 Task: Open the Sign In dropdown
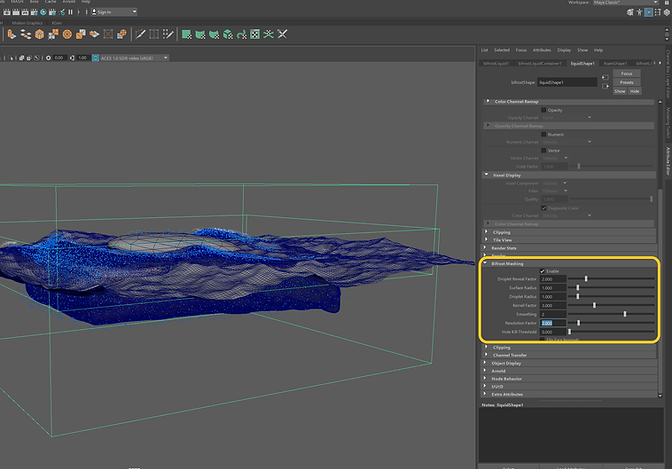[x=114, y=12]
